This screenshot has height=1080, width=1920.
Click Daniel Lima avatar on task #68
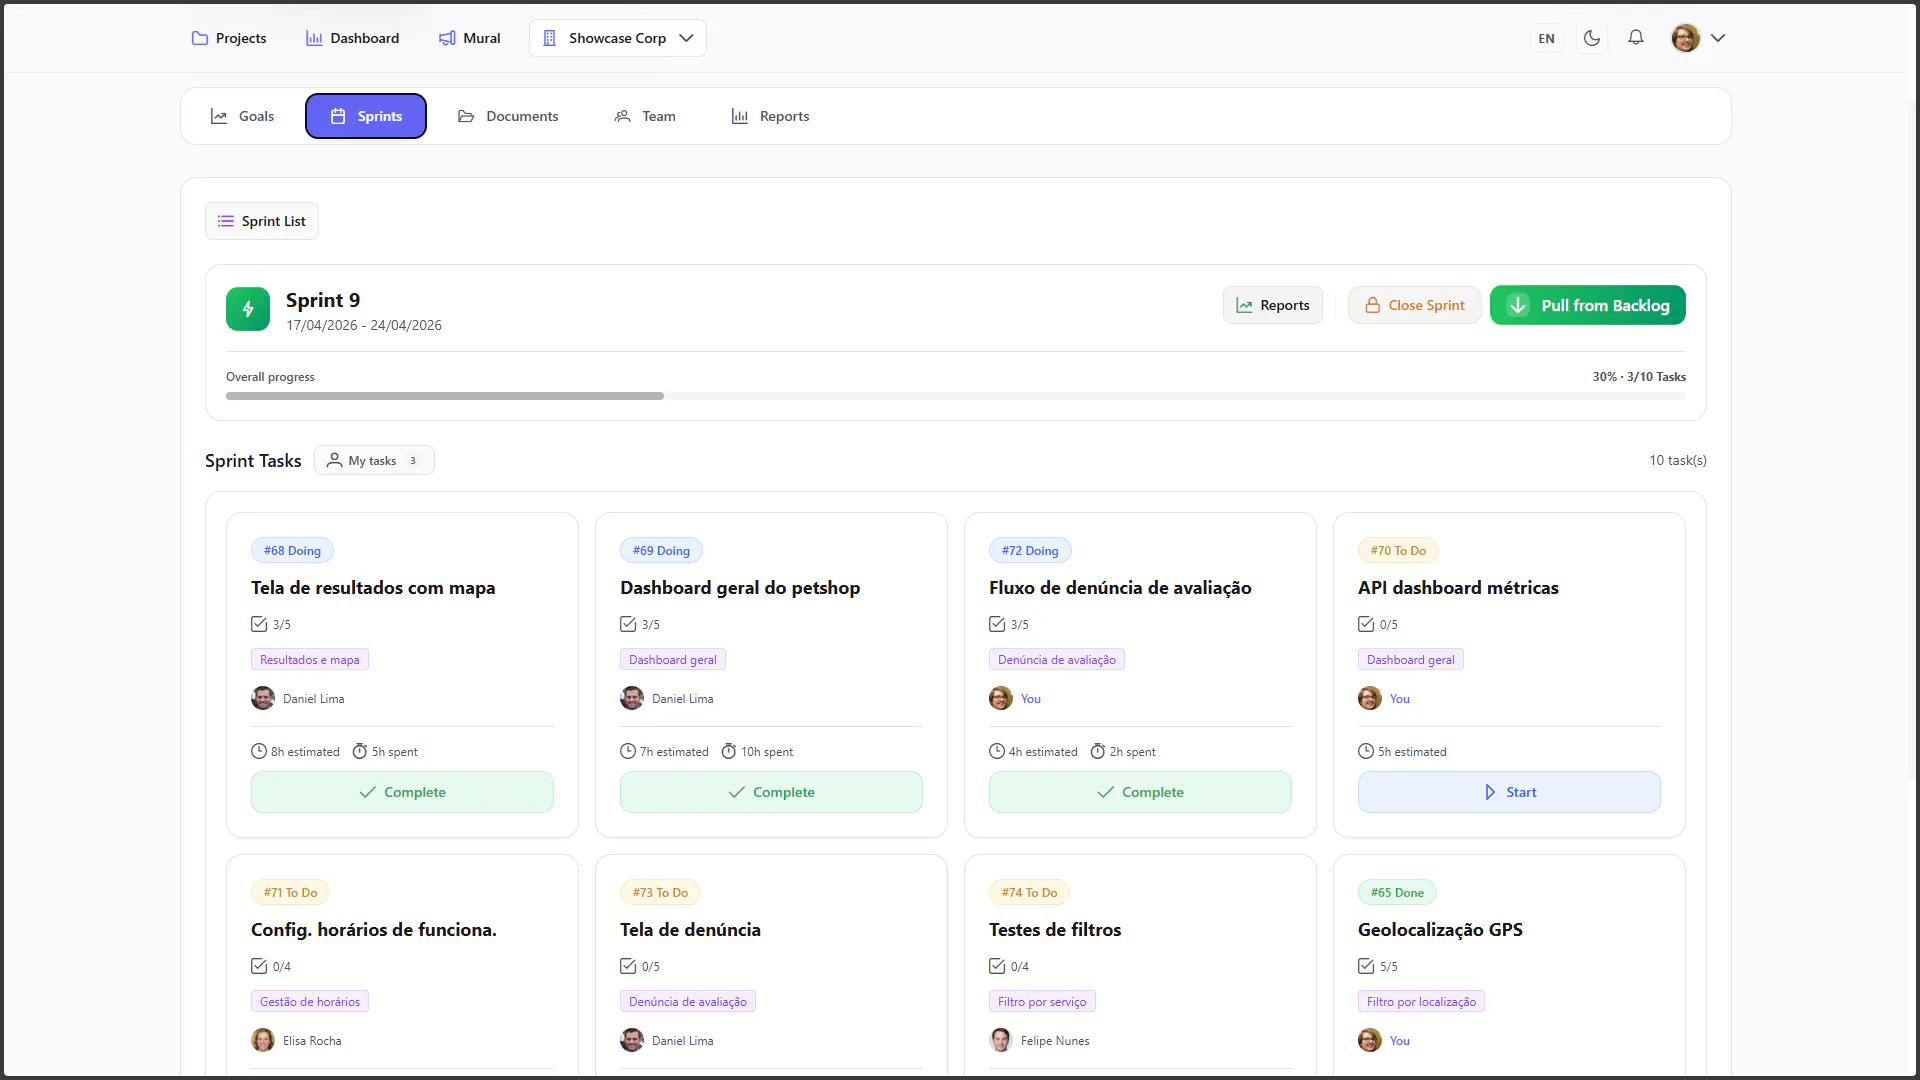[263, 698]
